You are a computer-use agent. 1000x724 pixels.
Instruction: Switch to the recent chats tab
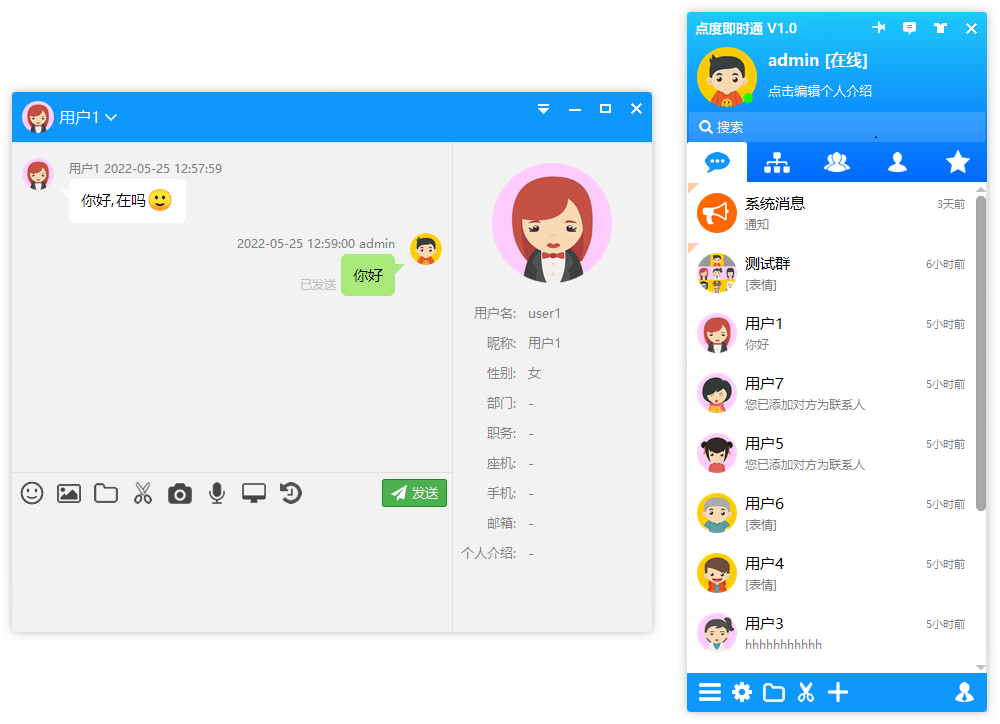[717, 162]
